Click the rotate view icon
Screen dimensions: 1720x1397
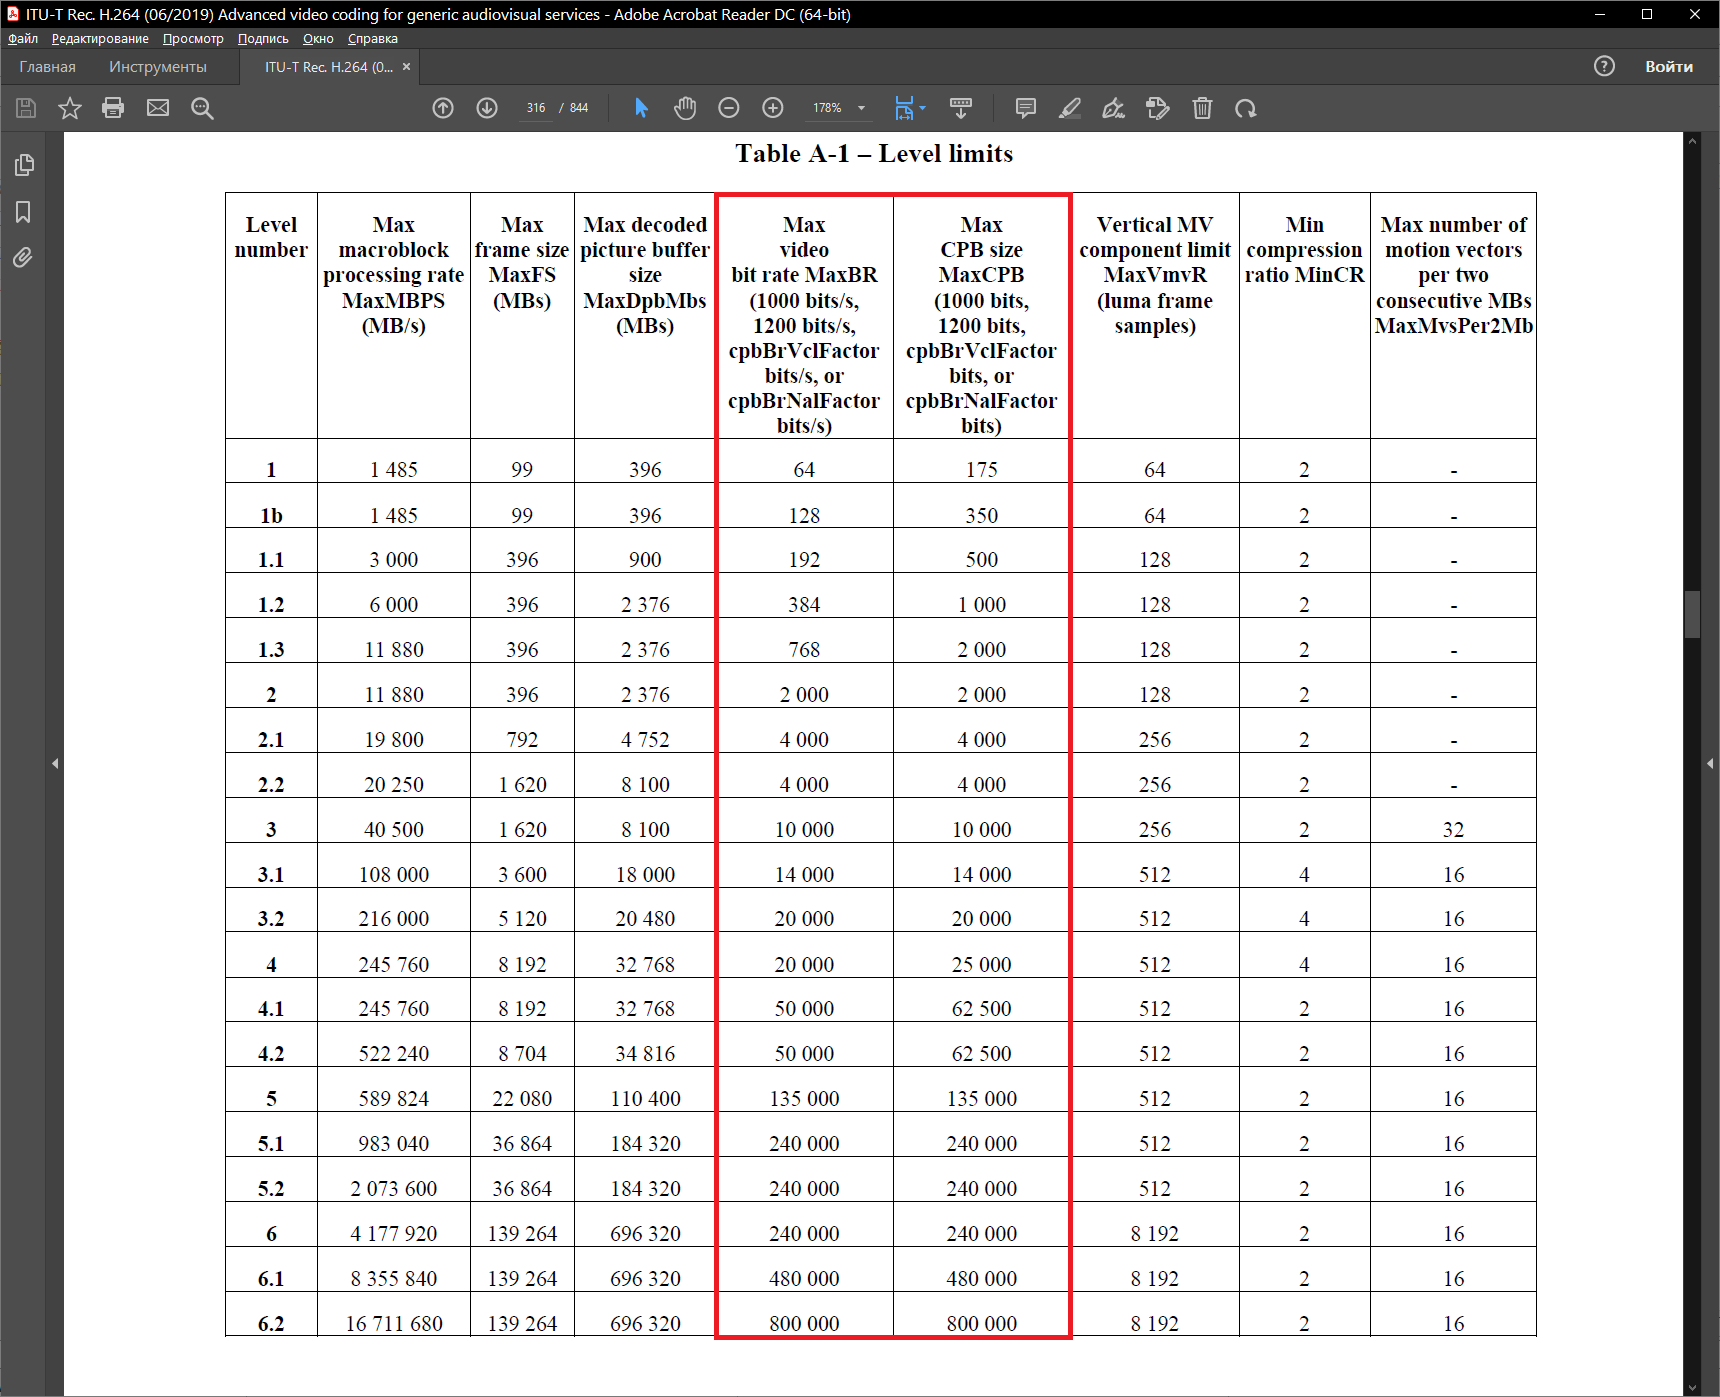pyautogui.click(x=1245, y=108)
